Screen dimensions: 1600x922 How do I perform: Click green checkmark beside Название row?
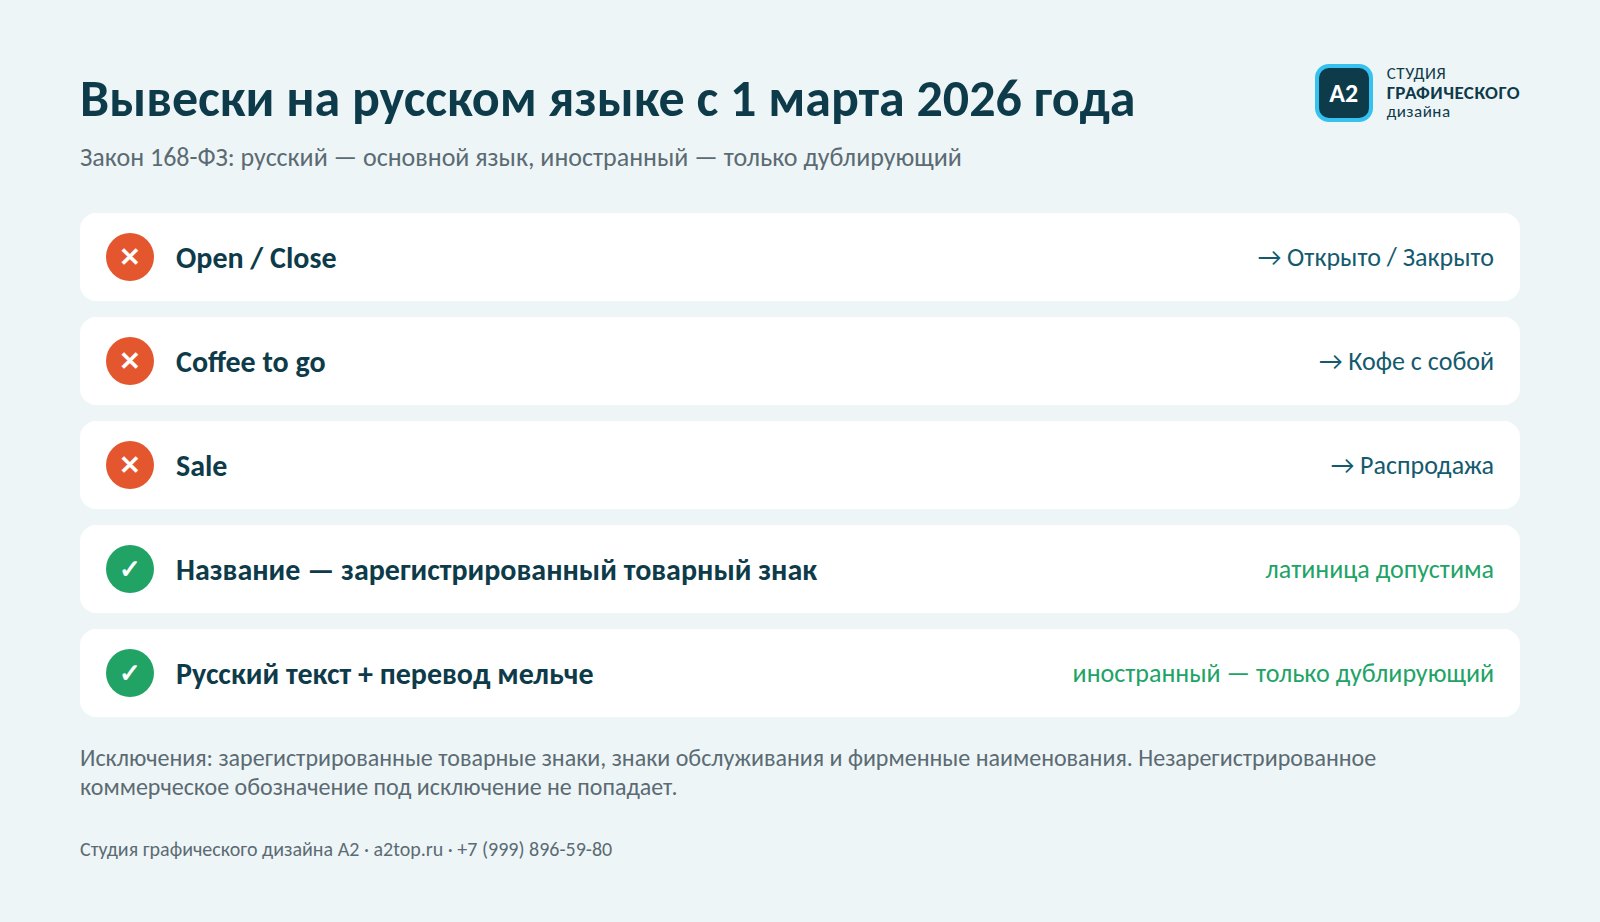(x=130, y=569)
